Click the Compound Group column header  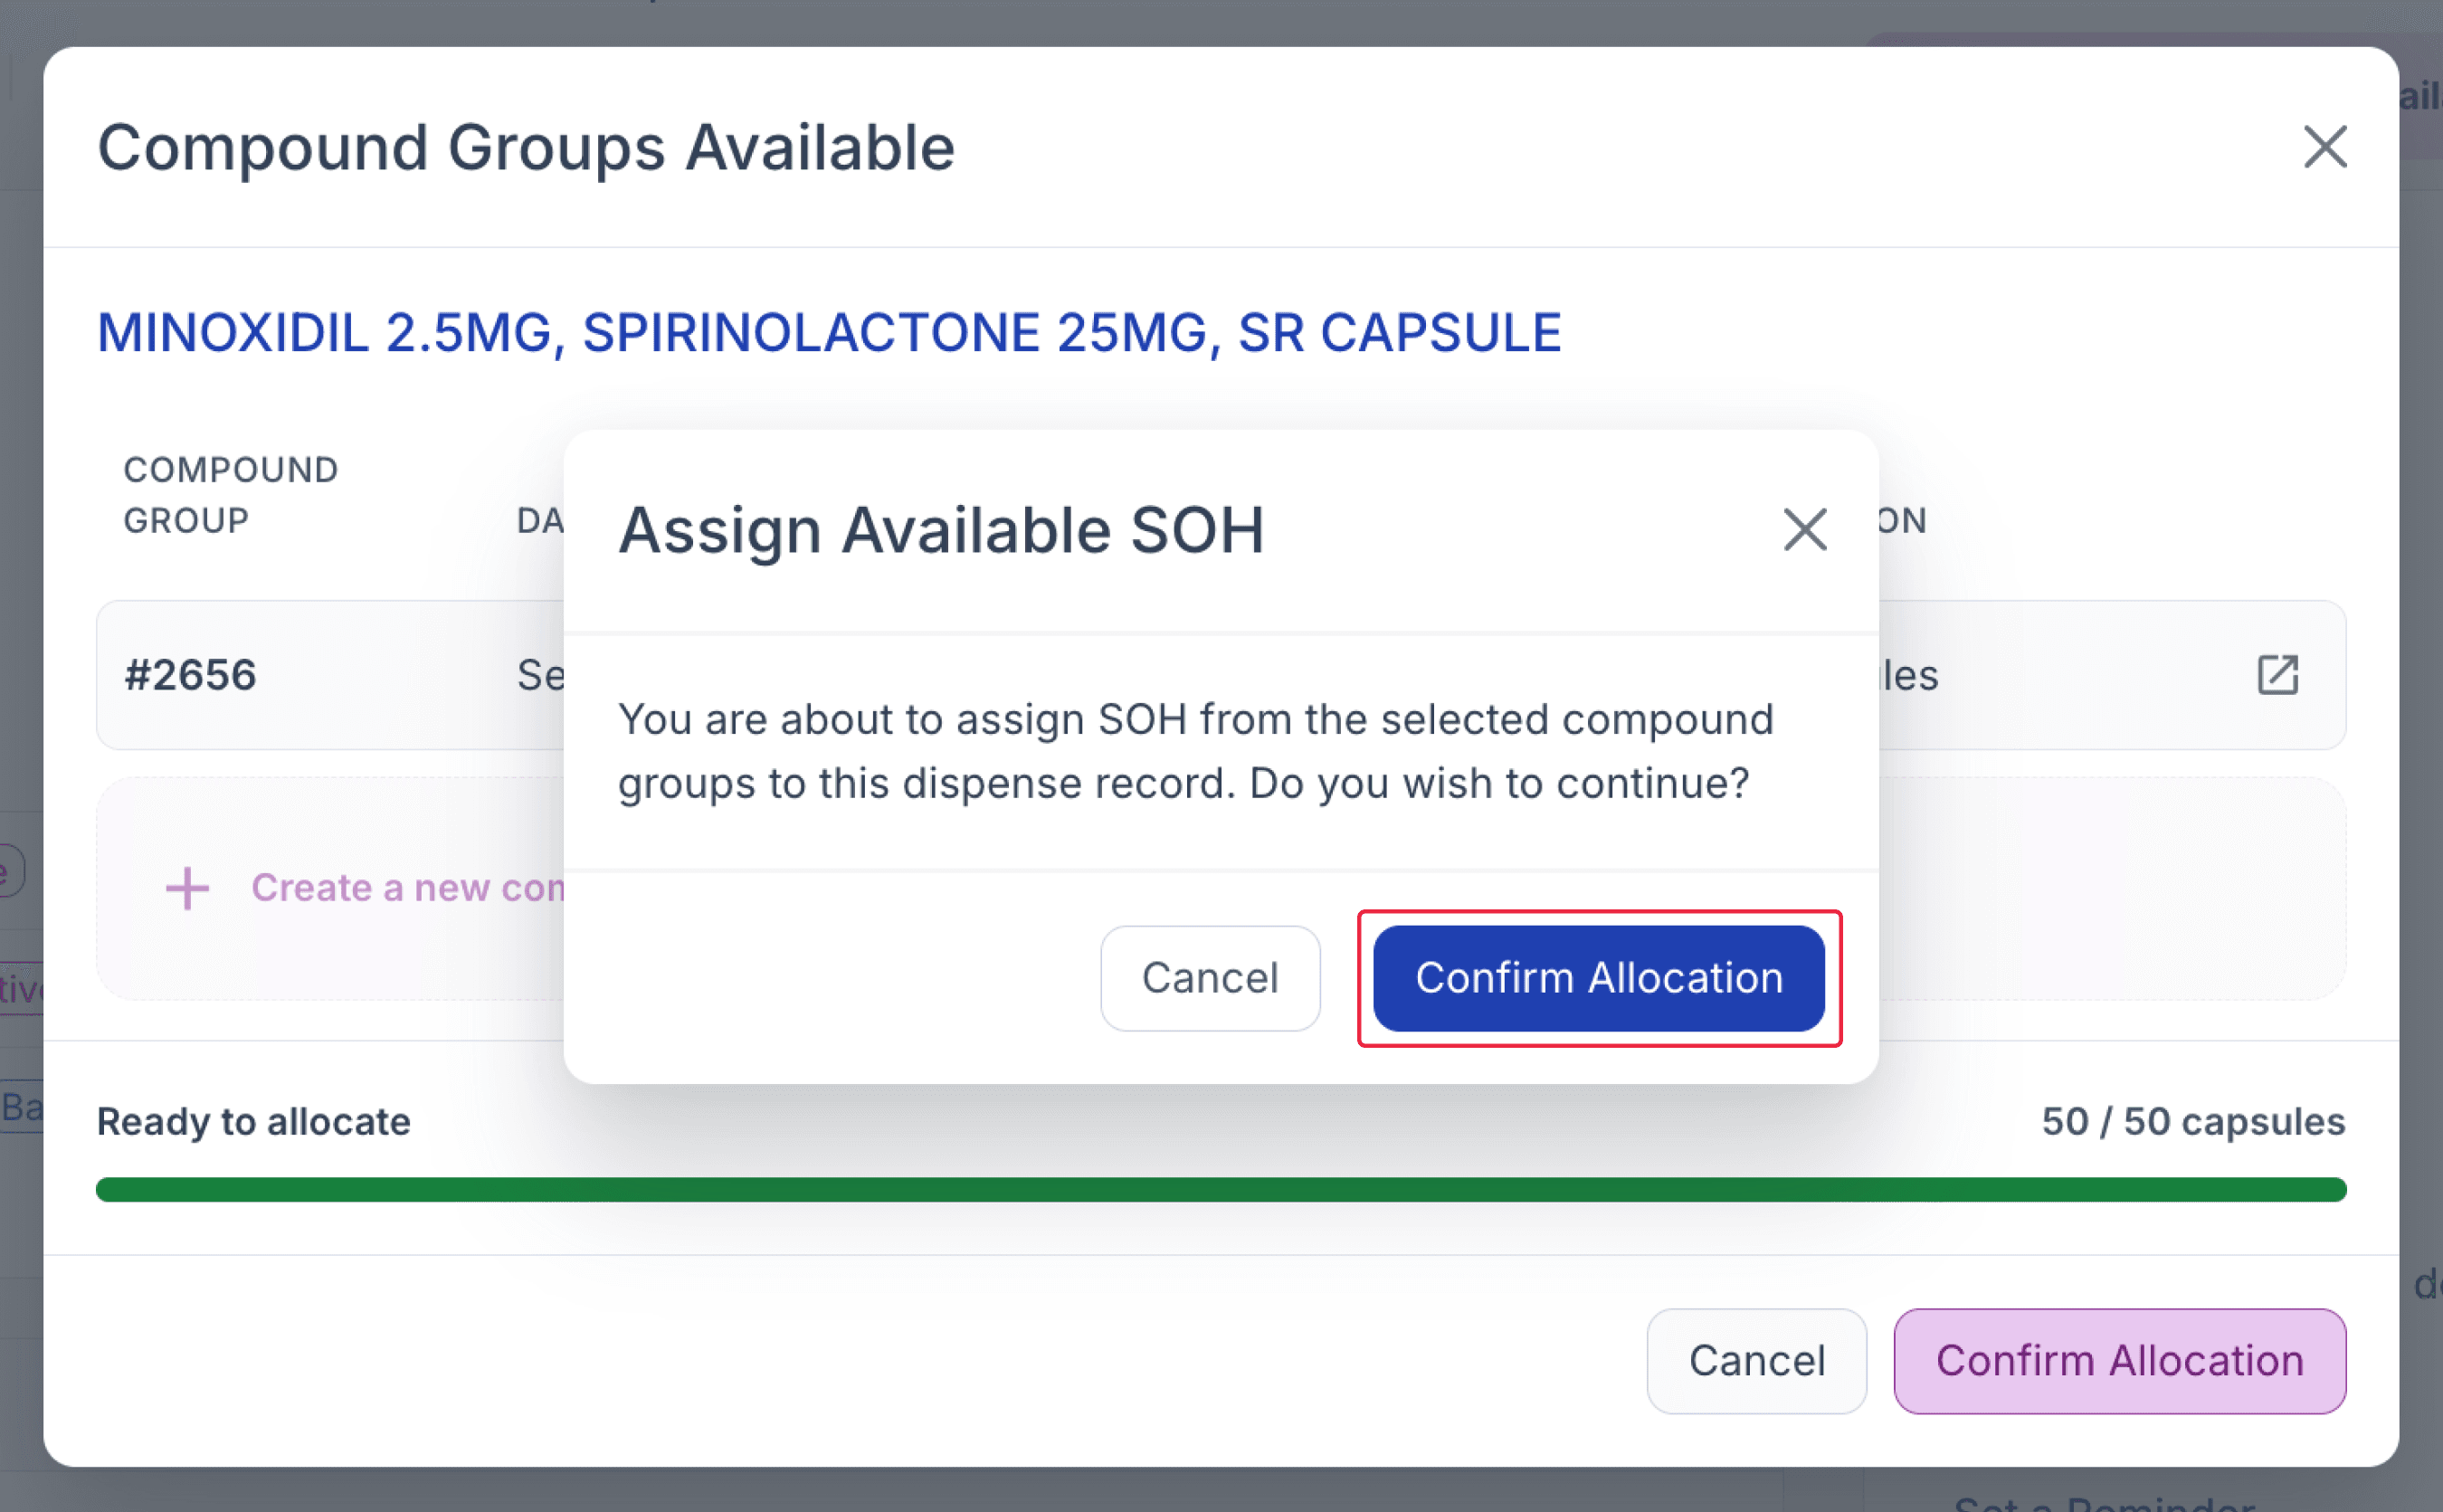click(x=231, y=495)
